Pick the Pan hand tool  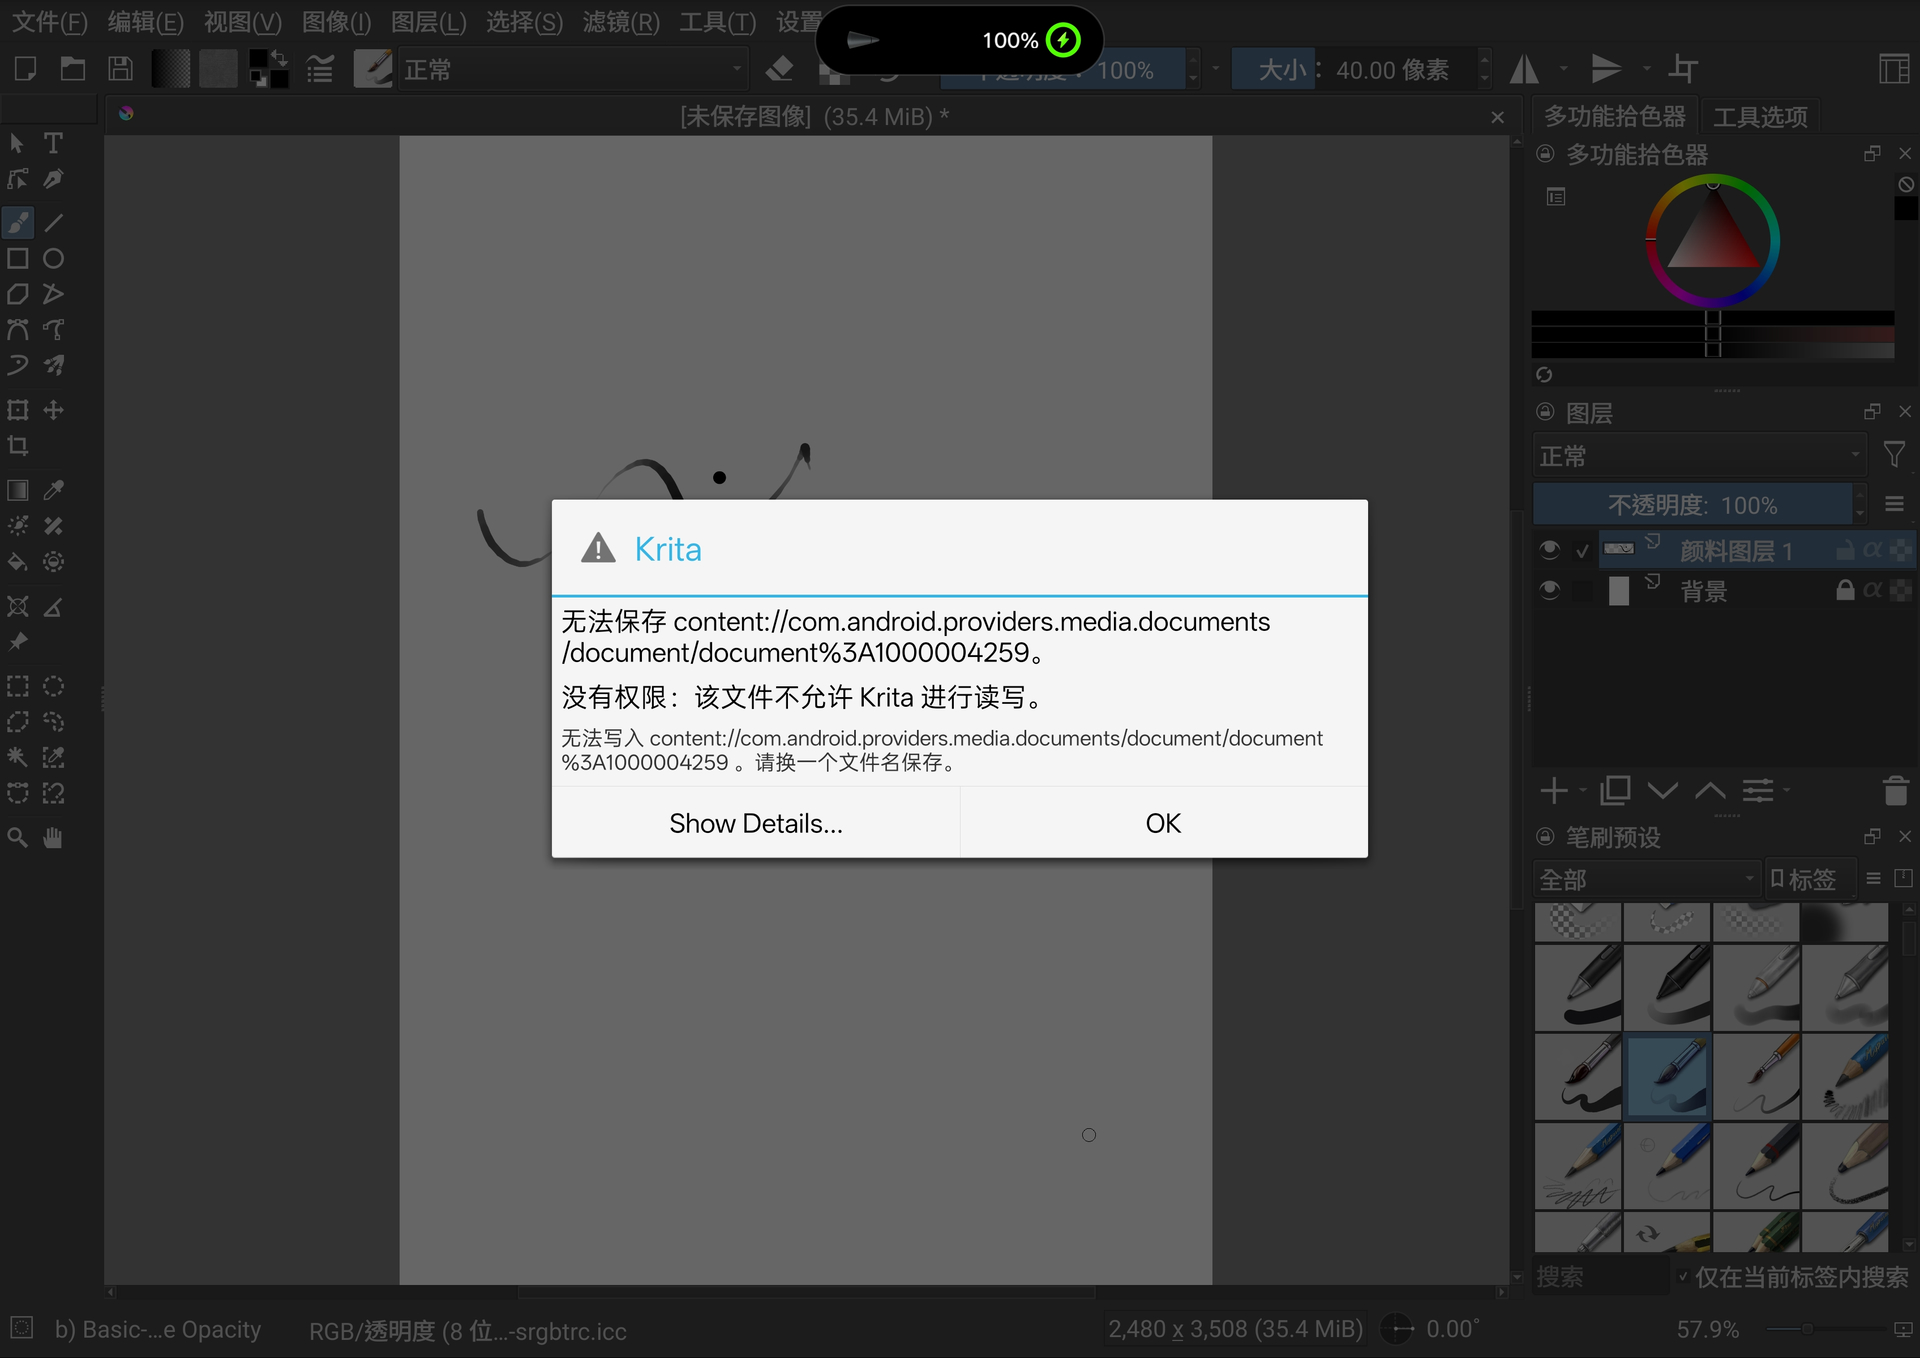click(x=54, y=838)
